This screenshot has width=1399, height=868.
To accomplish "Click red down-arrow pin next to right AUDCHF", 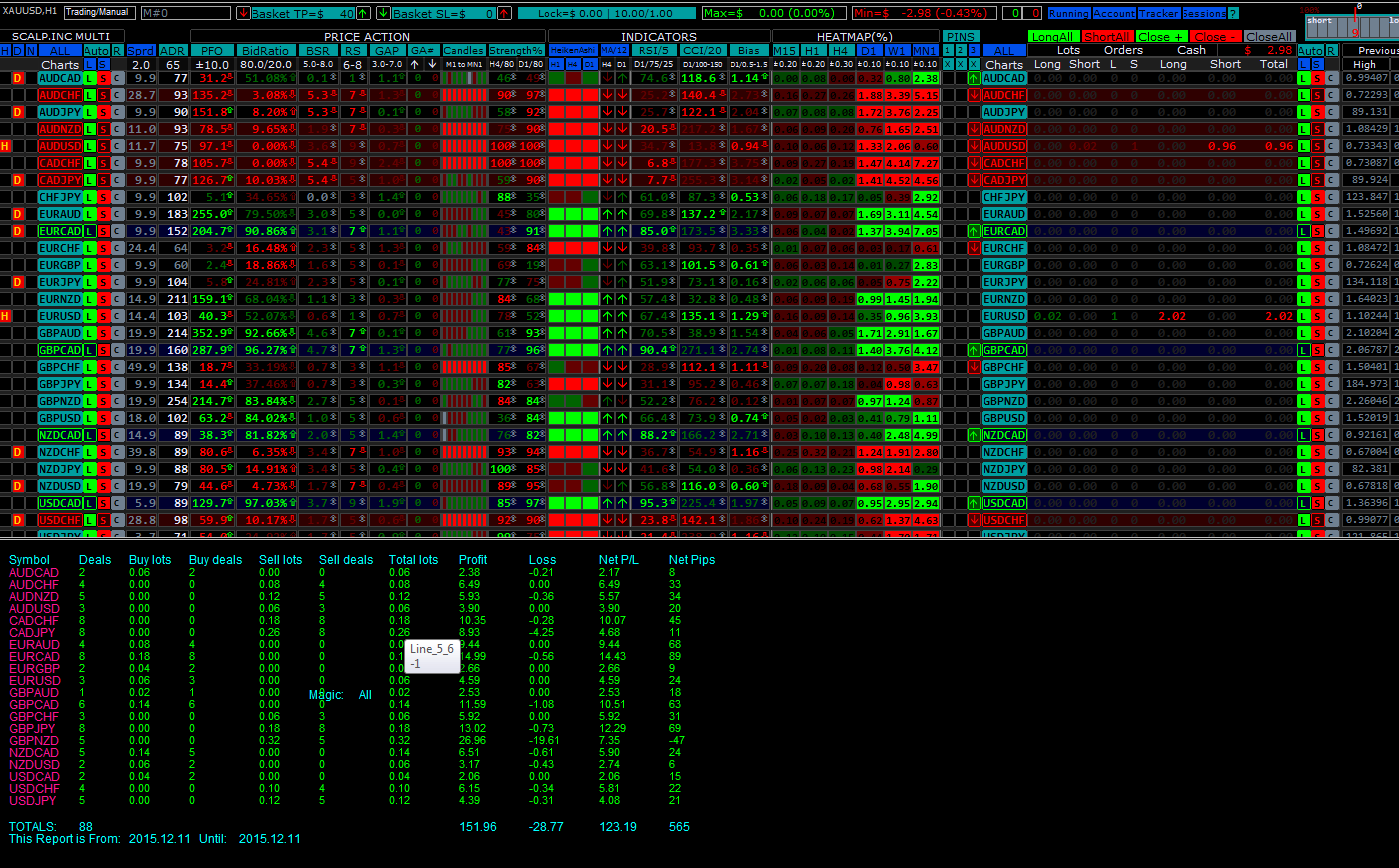I will coord(975,95).
